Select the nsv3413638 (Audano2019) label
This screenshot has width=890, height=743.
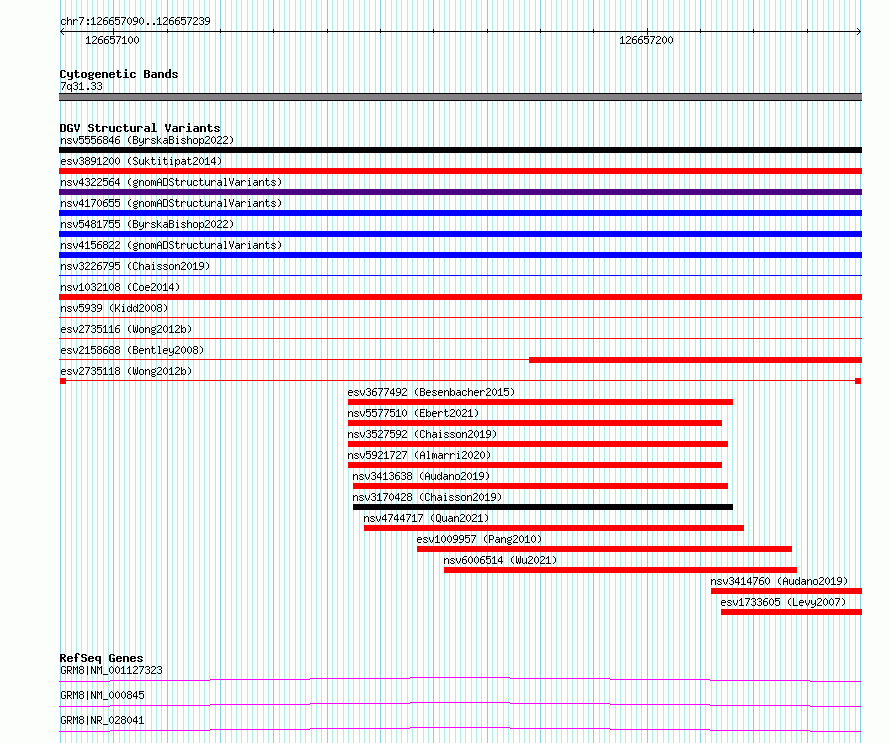tap(421, 476)
